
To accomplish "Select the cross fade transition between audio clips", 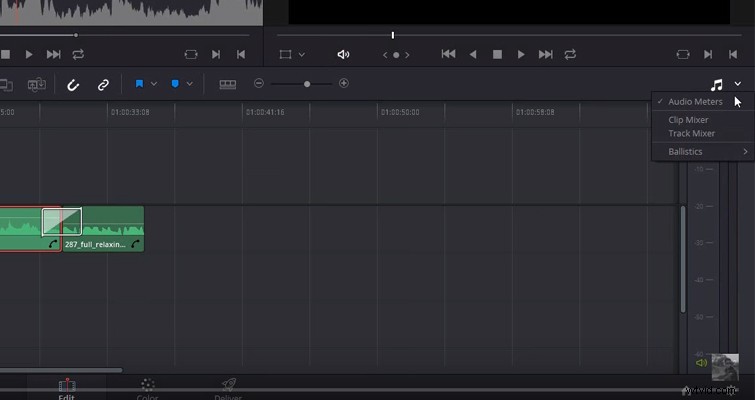I will 62,221.
